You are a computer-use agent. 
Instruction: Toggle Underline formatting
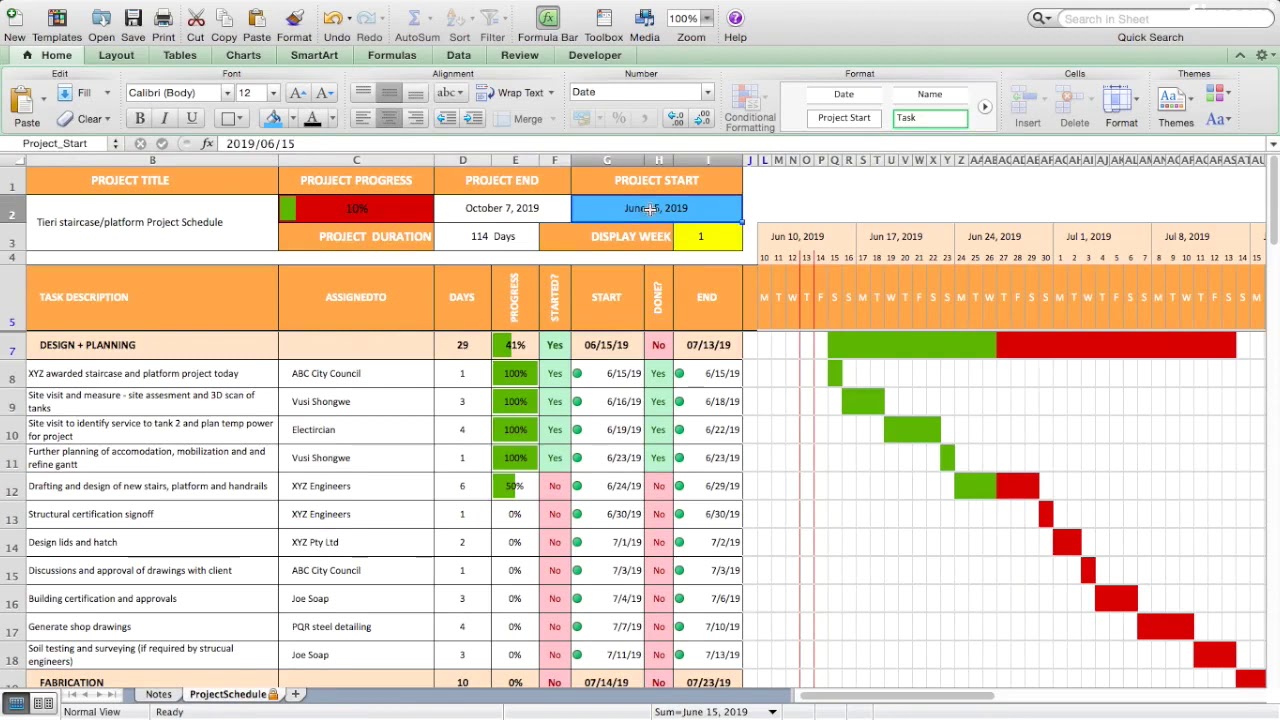coord(191,118)
